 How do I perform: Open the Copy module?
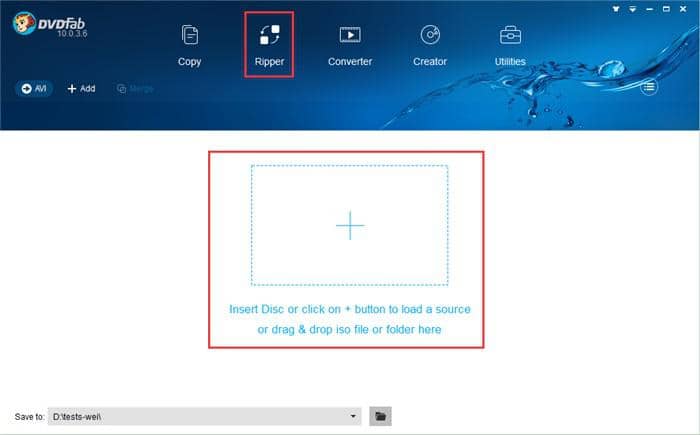[190, 46]
